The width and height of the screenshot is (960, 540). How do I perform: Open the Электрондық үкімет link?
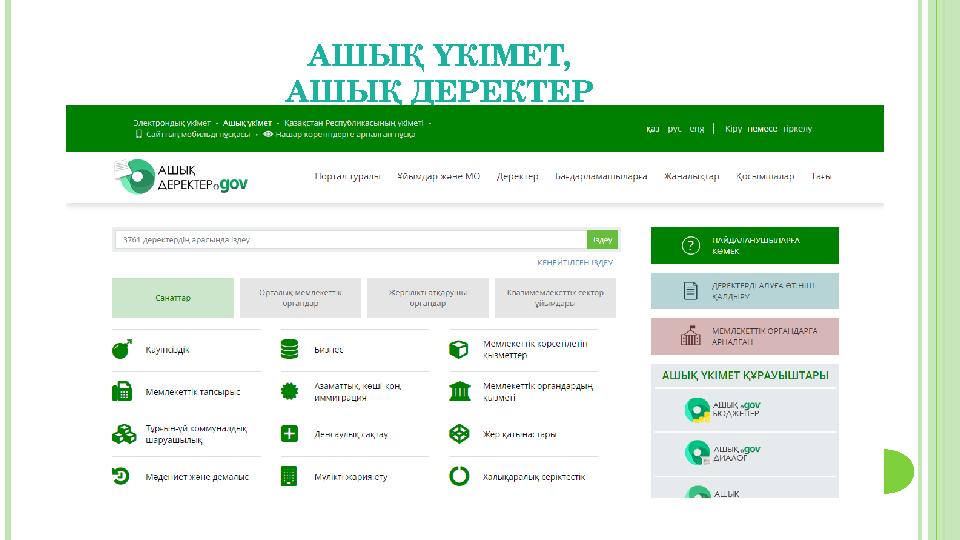[x=172, y=122]
